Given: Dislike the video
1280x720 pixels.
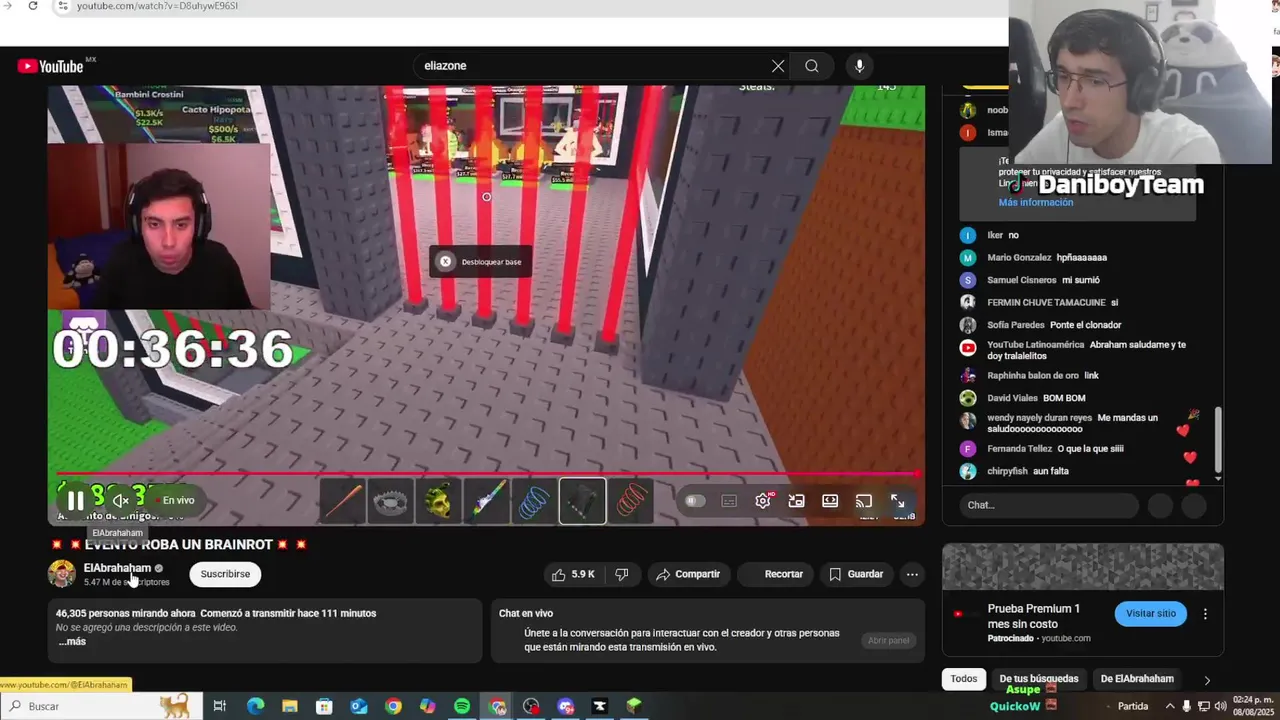Looking at the screenshot, I should (622, 574).
